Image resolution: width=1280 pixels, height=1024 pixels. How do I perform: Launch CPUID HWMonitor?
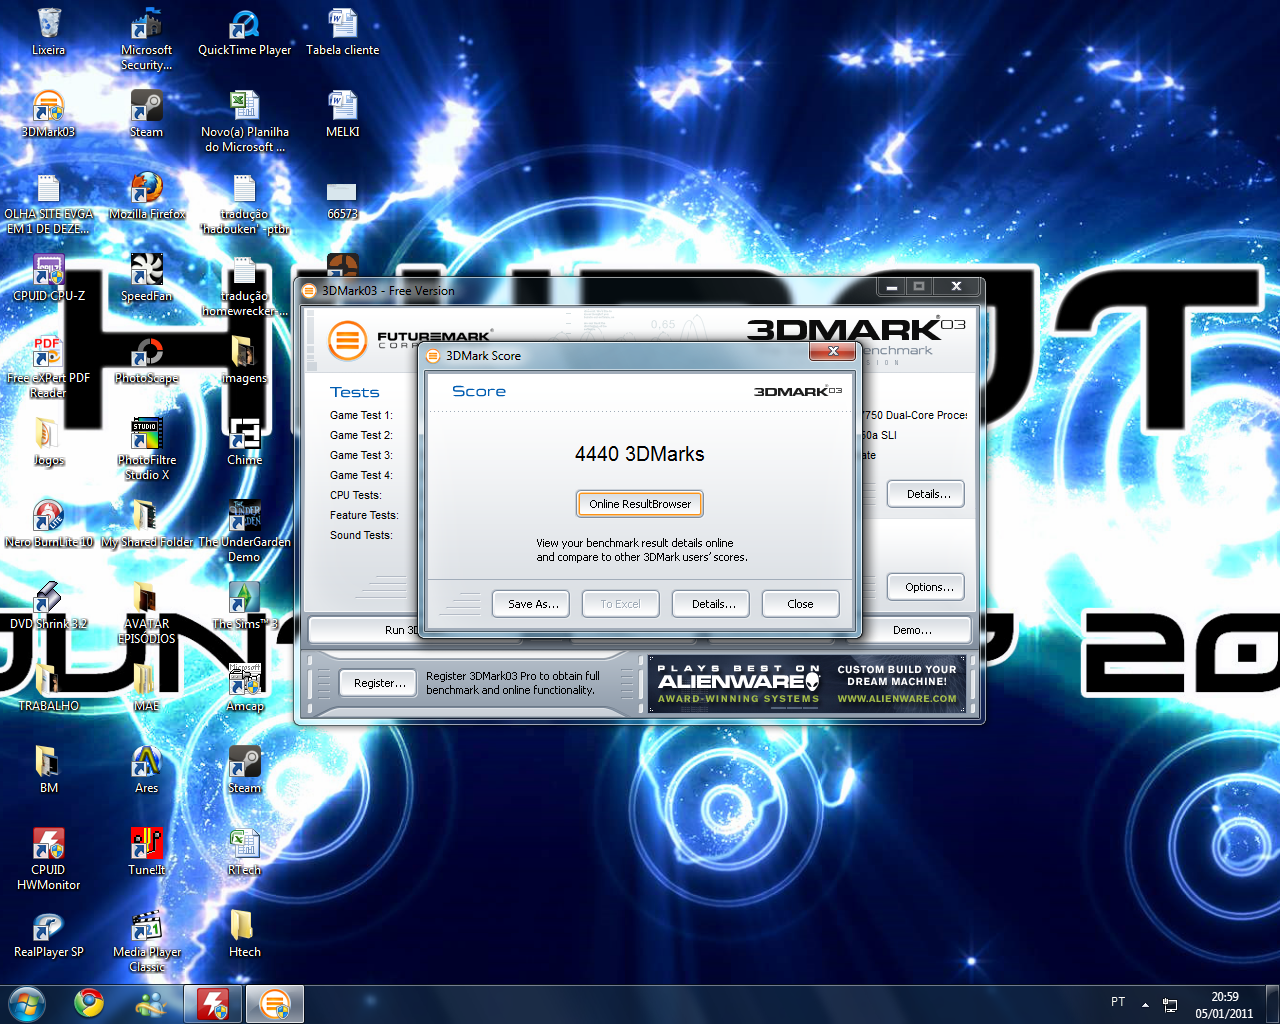point(48,859)
